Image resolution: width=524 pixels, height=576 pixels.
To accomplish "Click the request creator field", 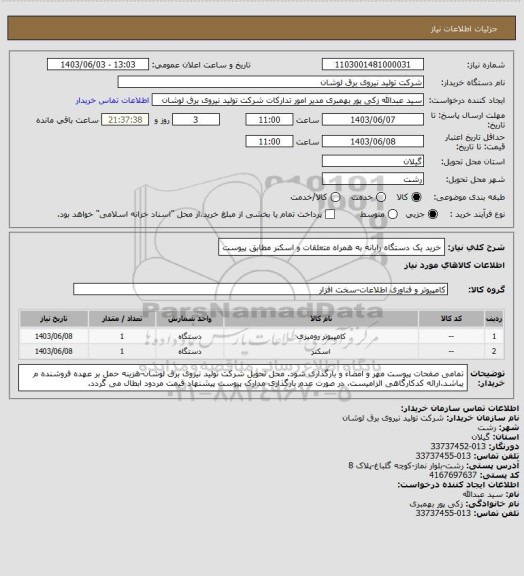I will 288,100.
